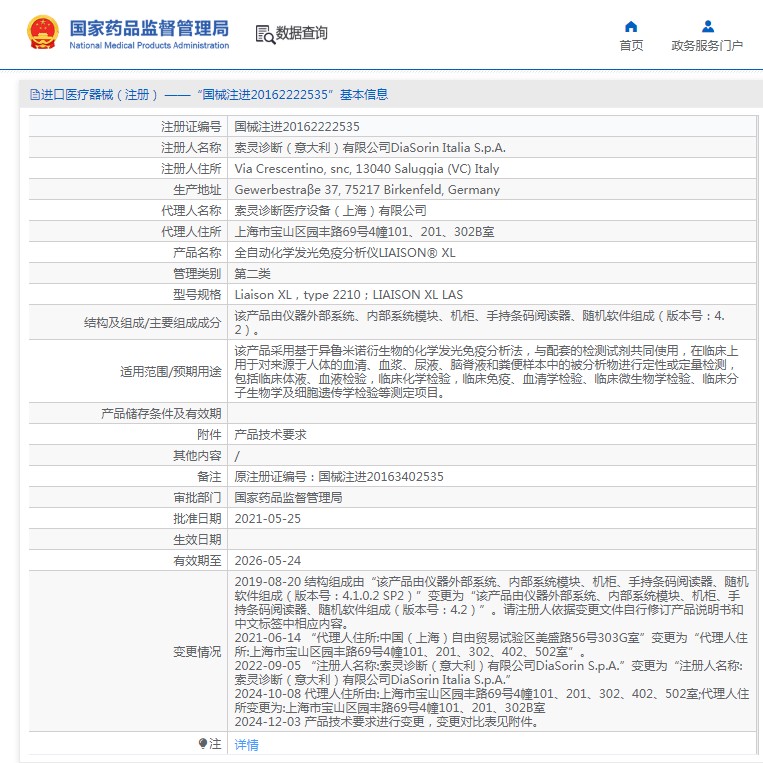Screen dimensions: 763x763
Task: Select expiry date 2026-05-24
Action: (268, 561)
